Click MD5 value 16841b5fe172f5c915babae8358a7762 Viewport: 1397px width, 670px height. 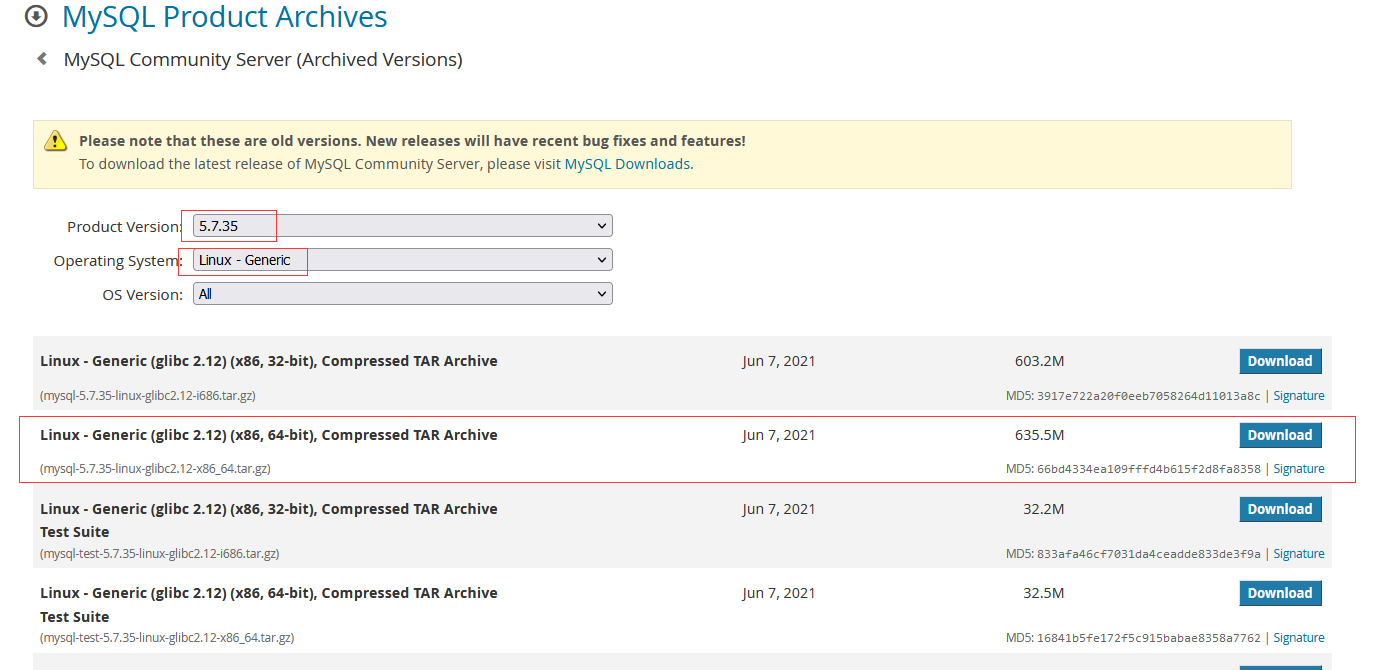(x=1147, y=638)
